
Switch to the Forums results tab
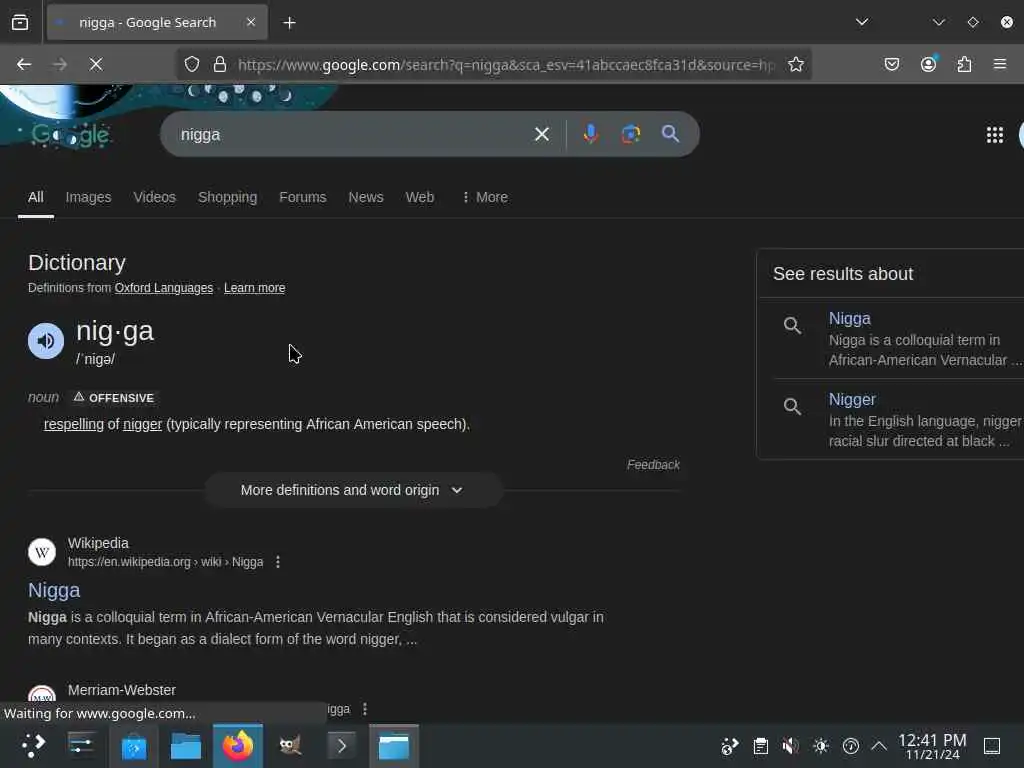302,197
